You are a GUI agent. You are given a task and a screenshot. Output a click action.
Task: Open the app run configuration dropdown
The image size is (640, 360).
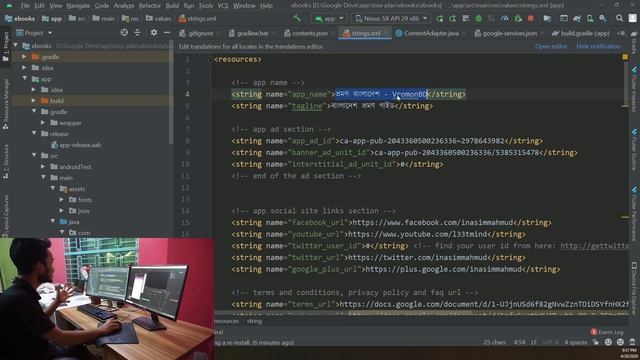click(x=329, y=18)
